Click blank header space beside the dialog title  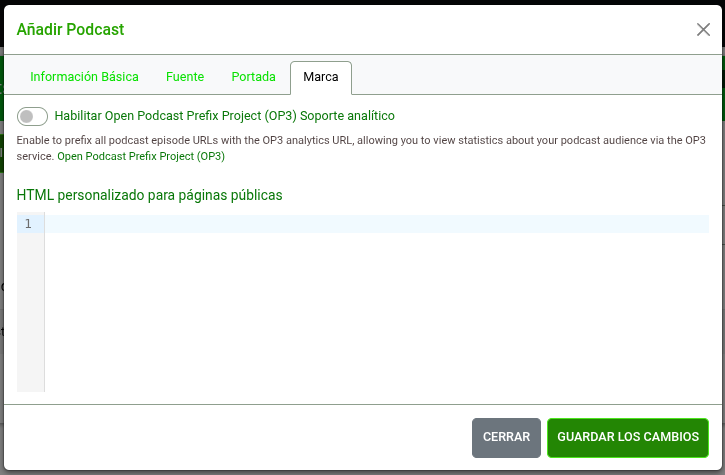[400, 29]
